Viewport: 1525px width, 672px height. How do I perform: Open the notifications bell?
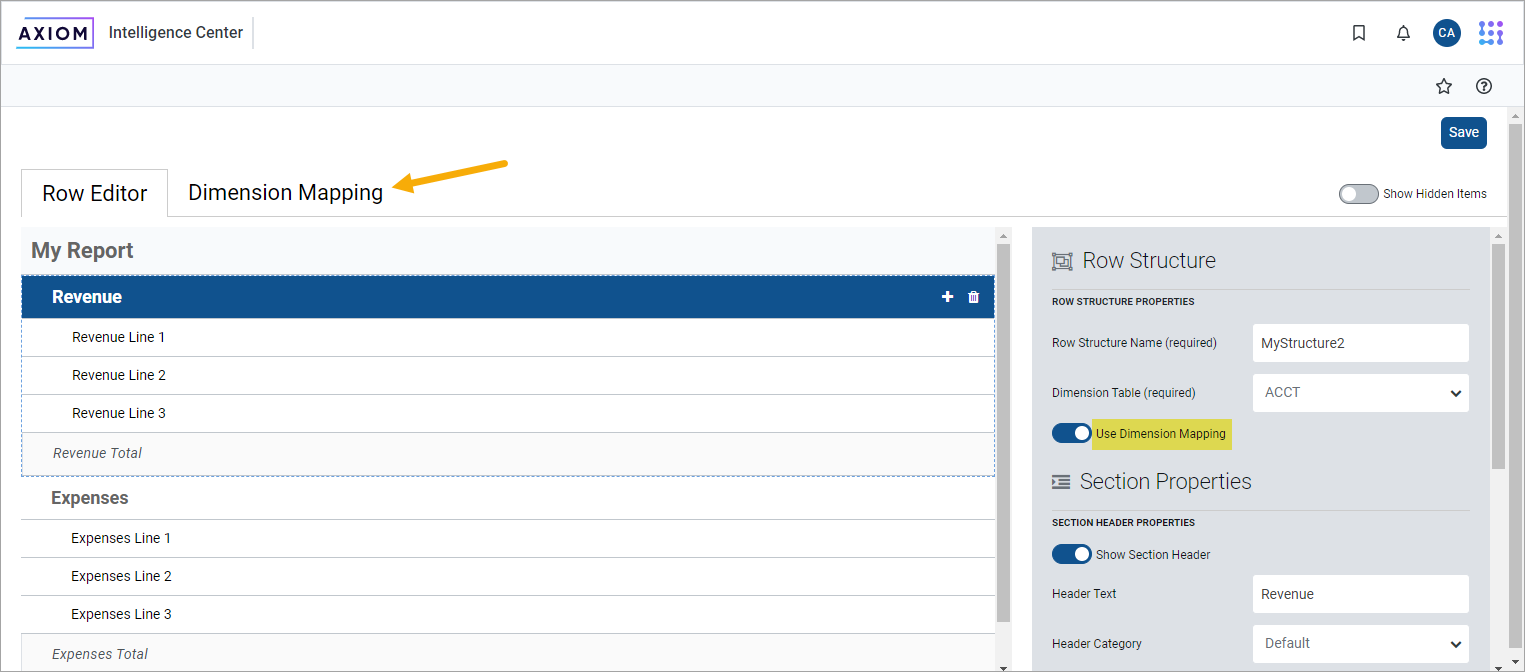pos(1403,33)
